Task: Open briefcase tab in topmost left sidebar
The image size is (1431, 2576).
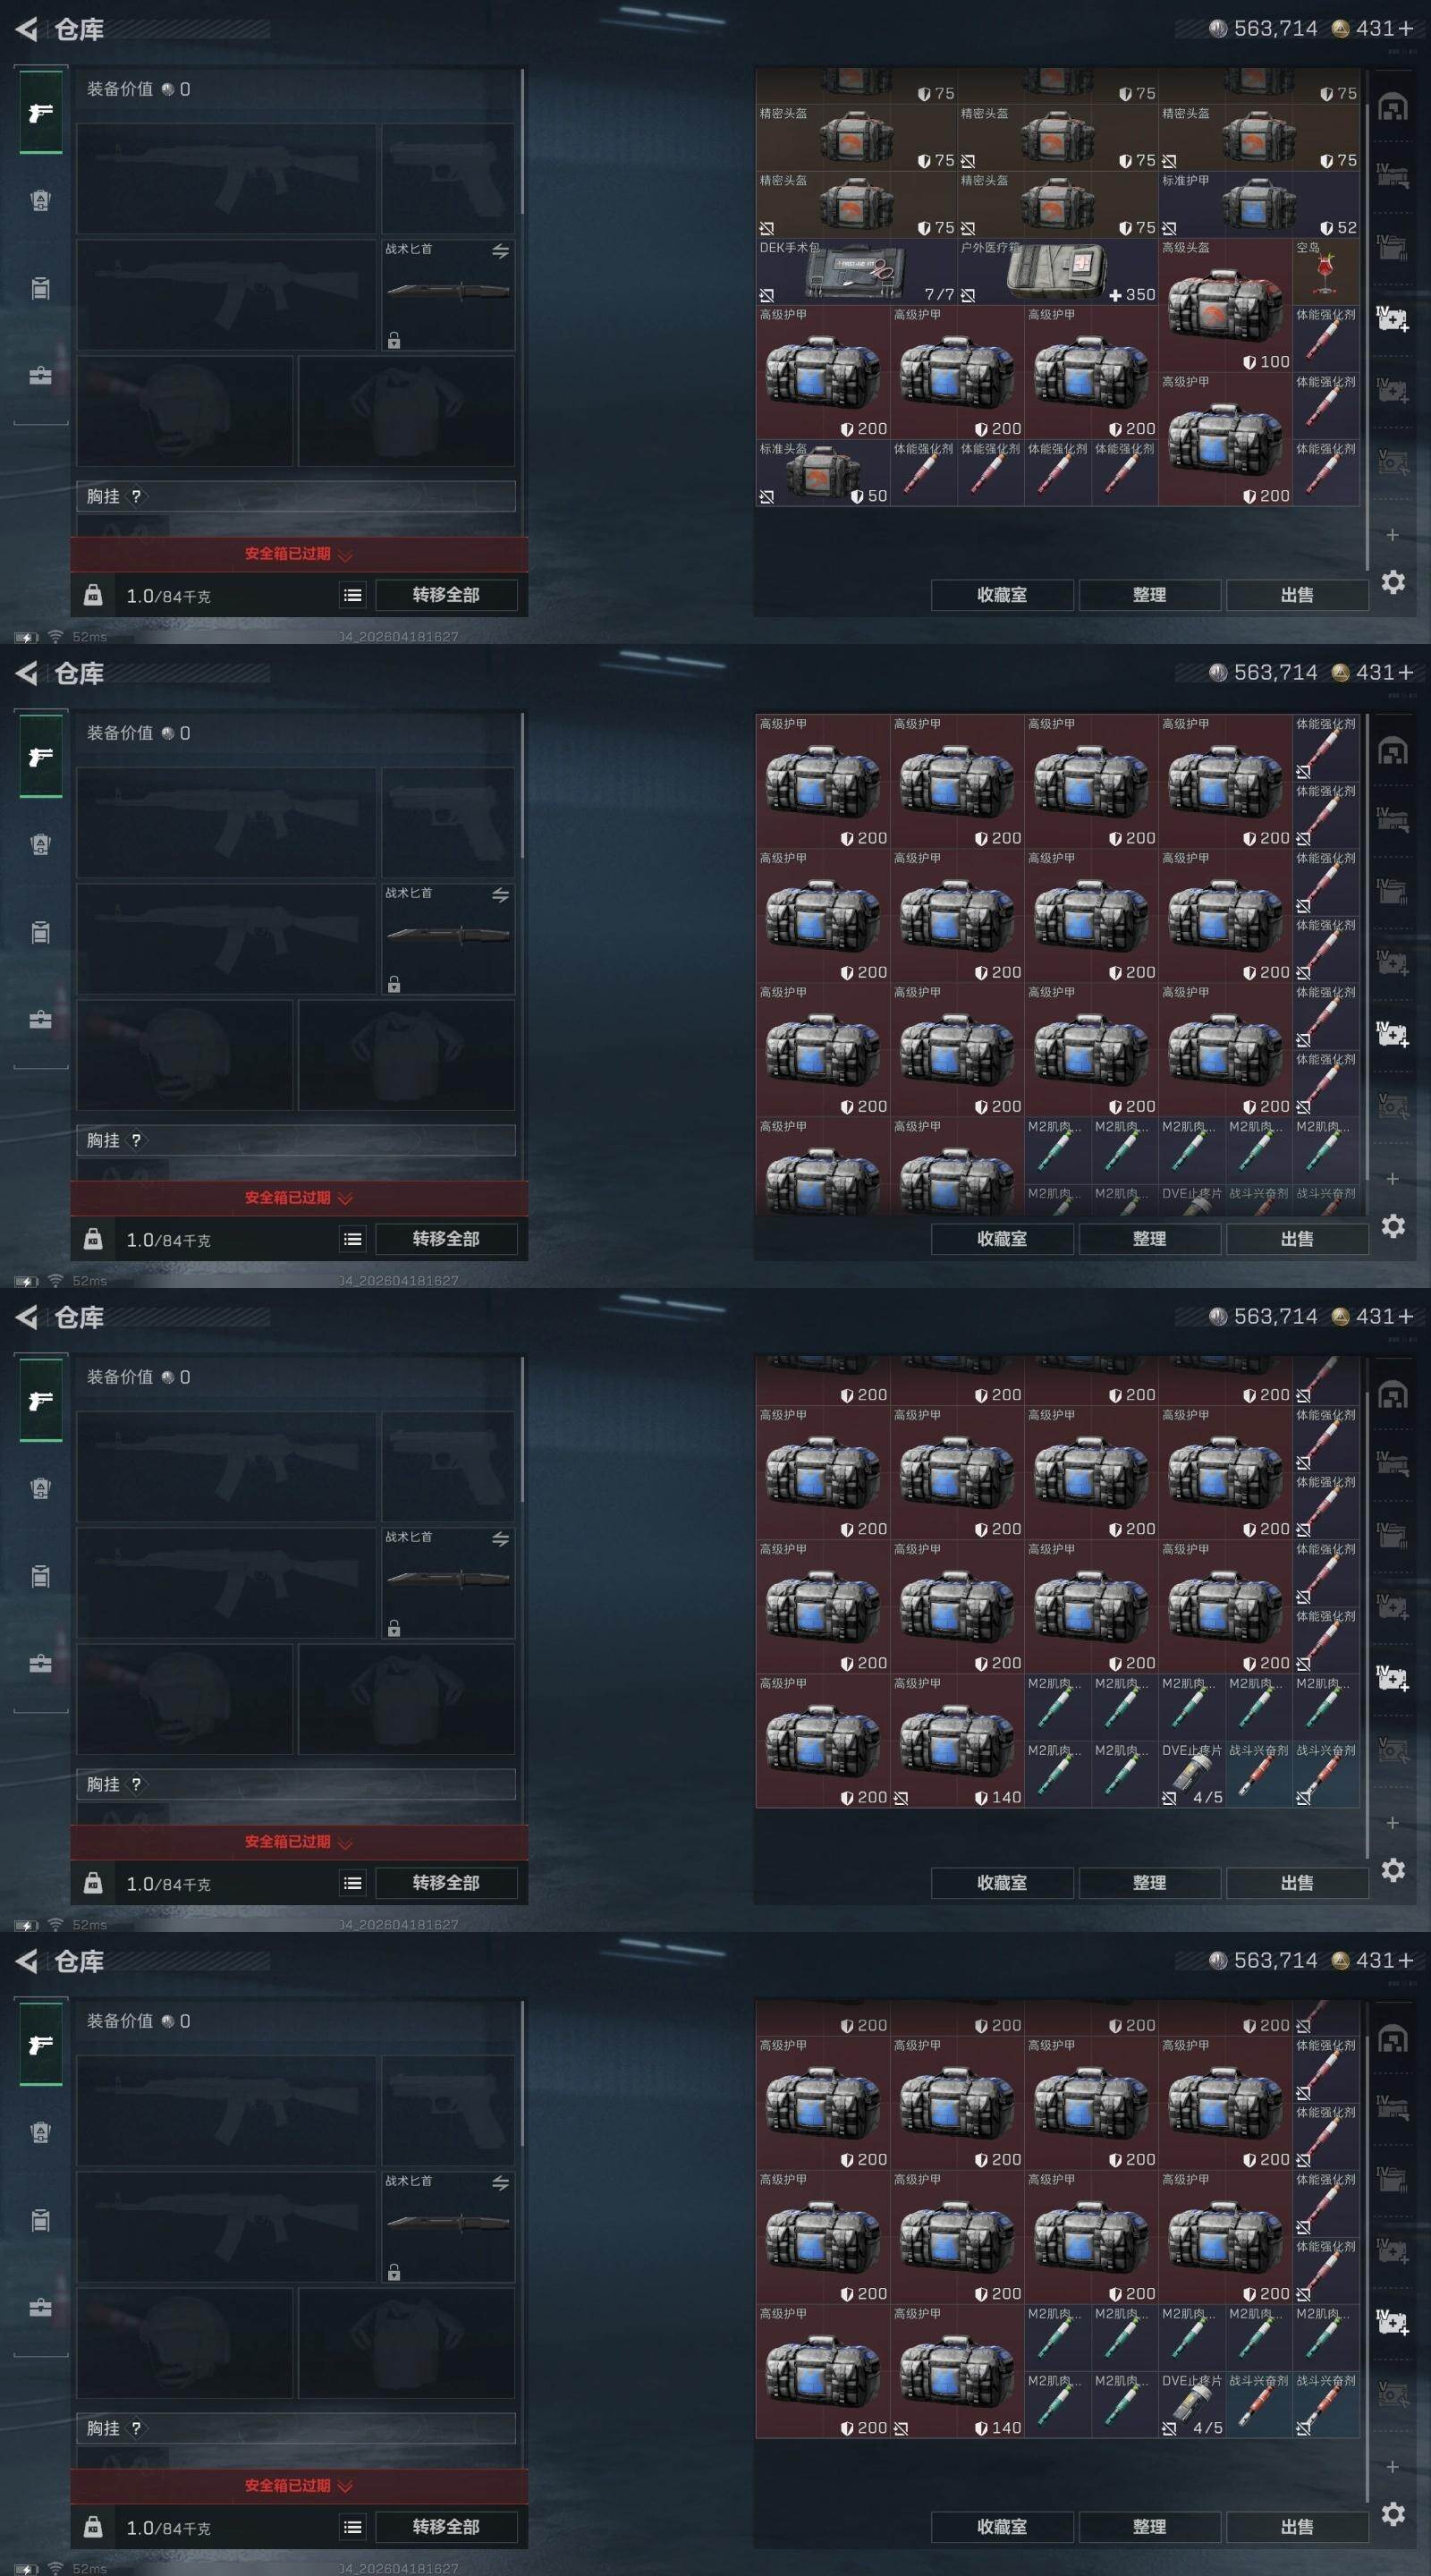Action: point(40,376)
